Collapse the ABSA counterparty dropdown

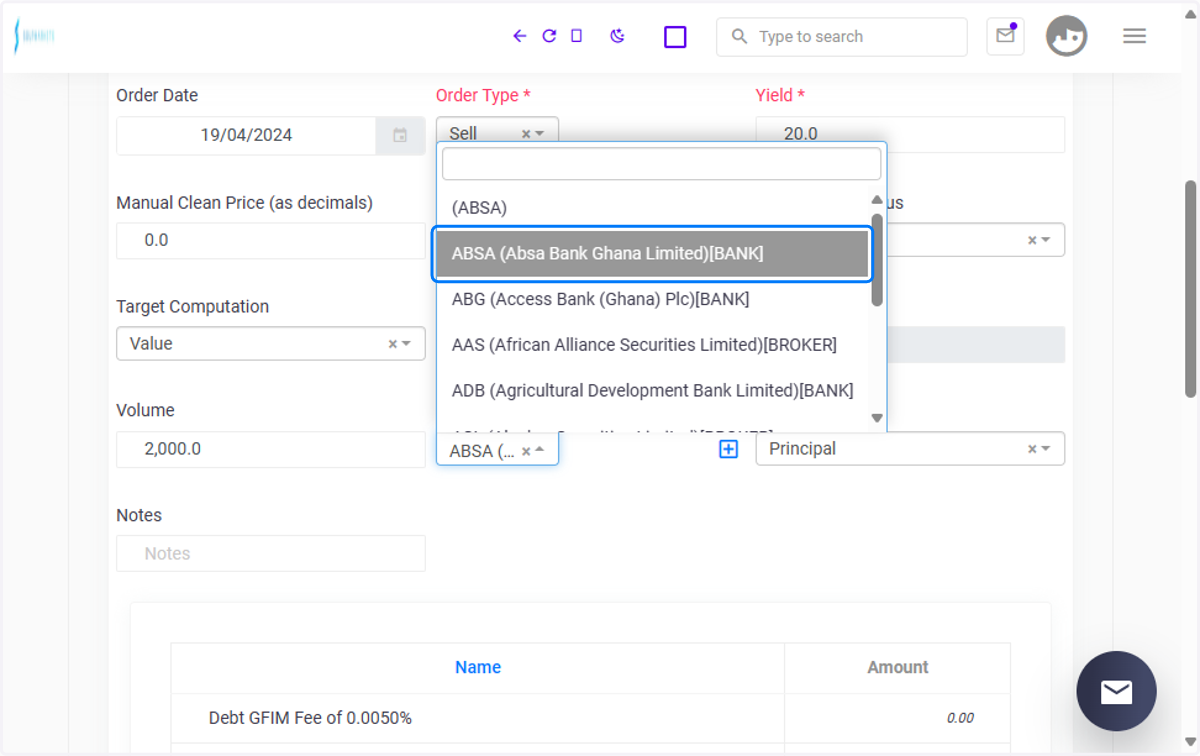coord(540,451)
